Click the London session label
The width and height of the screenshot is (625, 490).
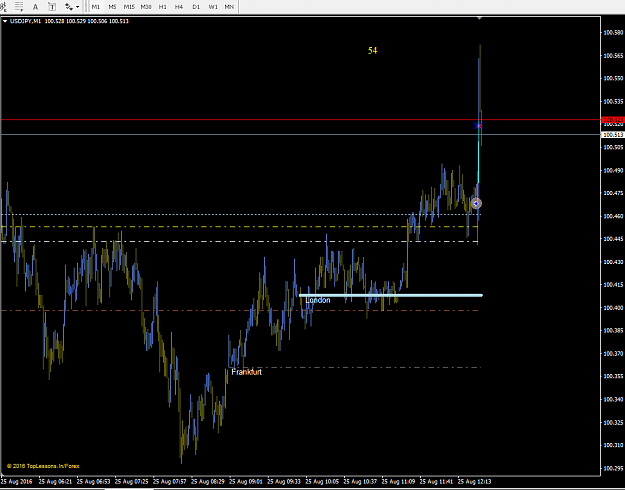318,300
